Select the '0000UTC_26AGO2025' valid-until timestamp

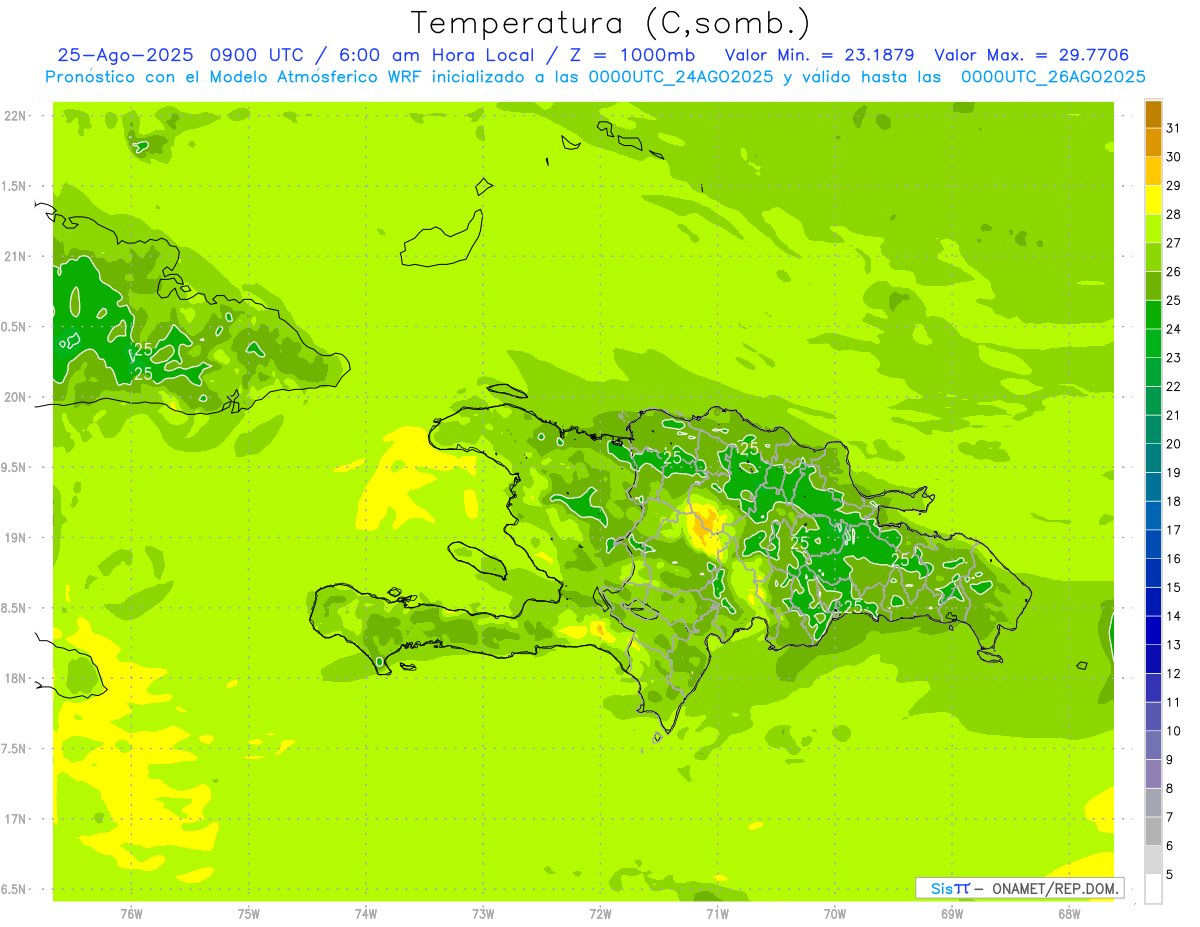click(1053, 77)
